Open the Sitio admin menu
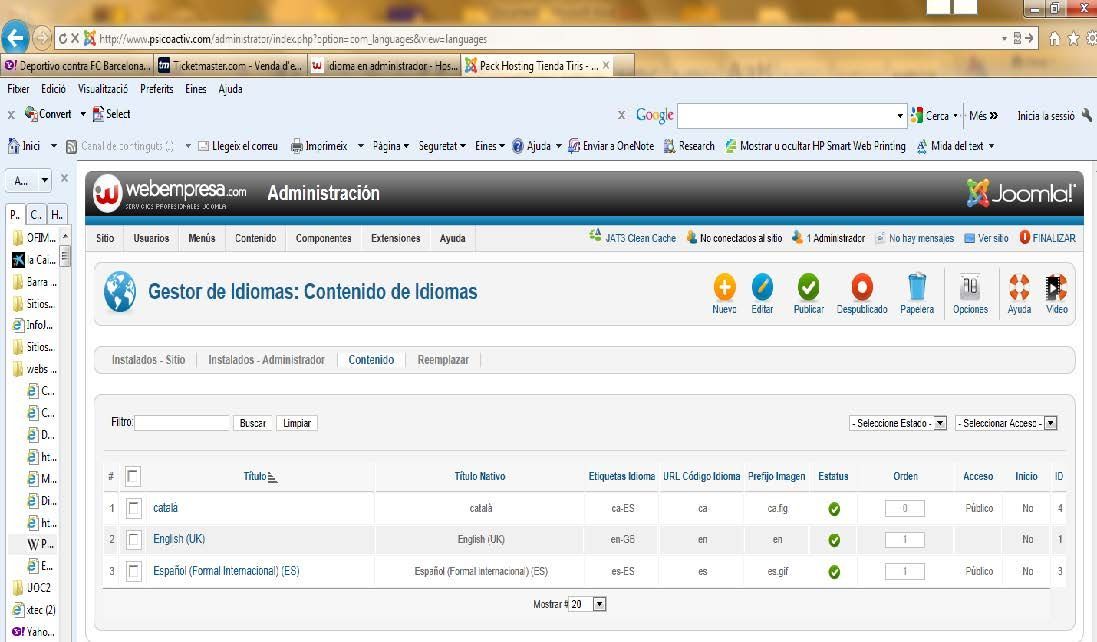This screenshot has width=1097, height=642. 105,238
